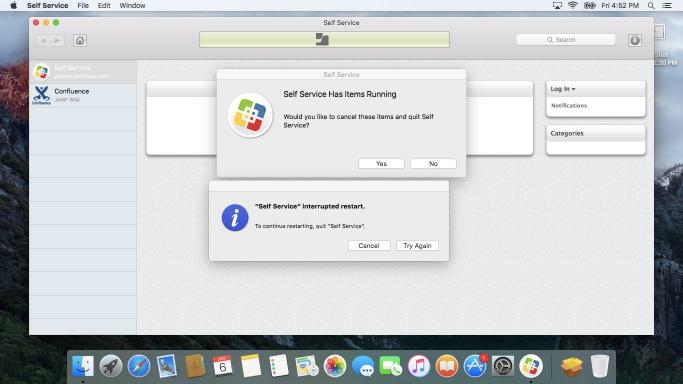The width and height of the screenshot is (683, 384).
Task: Open iBooks from the Dock
Action: (447, 366)
